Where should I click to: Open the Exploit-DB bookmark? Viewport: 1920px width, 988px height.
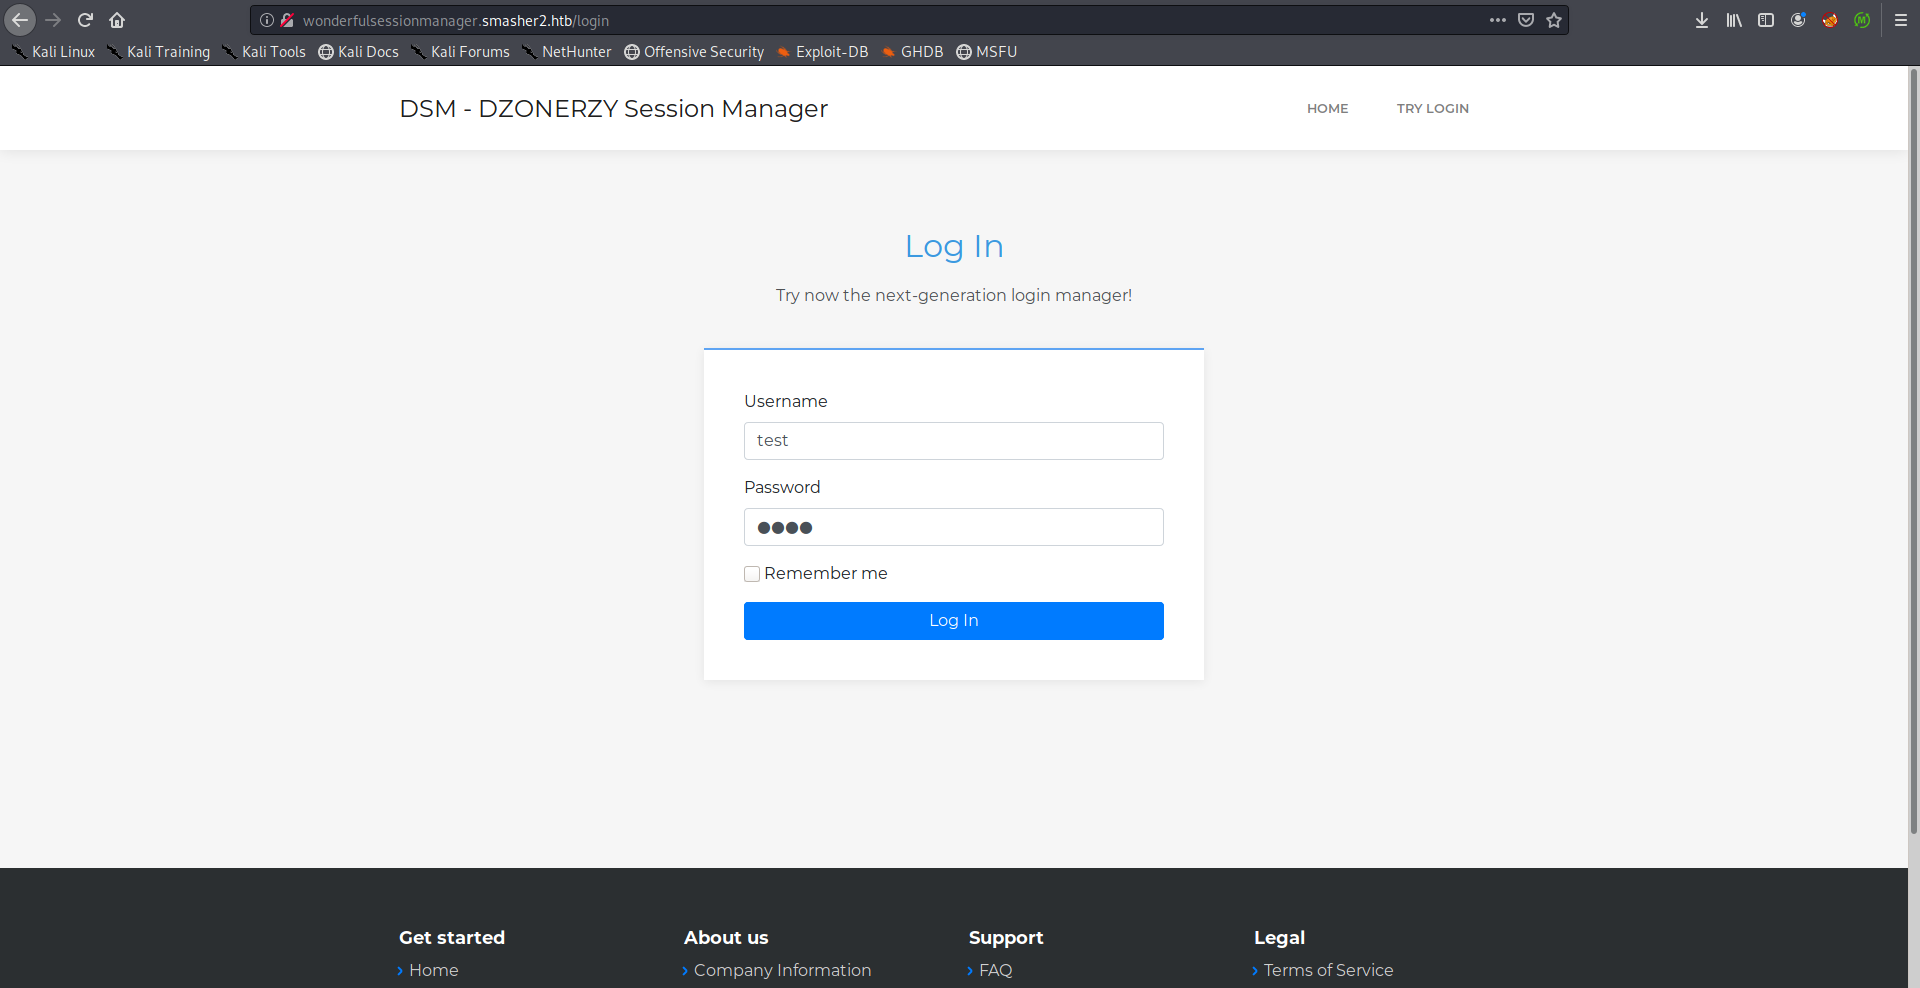[831, 52]
